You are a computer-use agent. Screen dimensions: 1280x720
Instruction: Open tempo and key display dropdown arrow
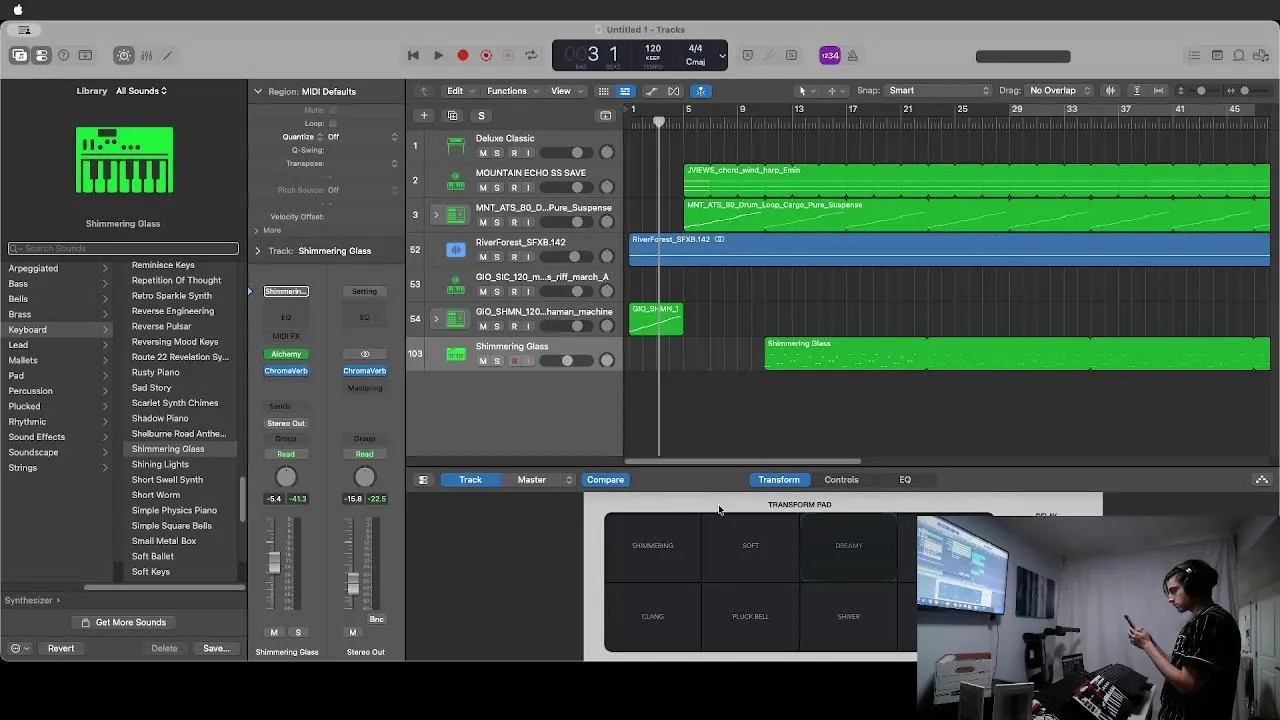tap(721, 56)
